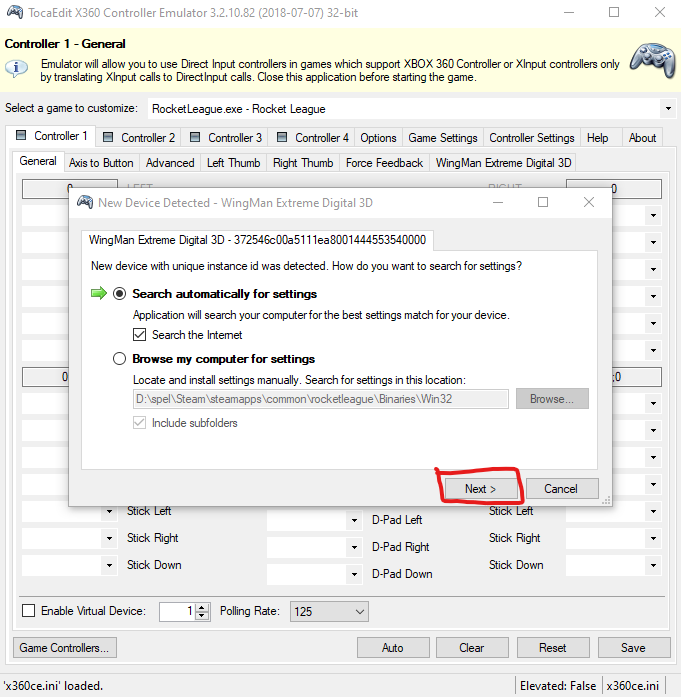This screenshot has height=697, width=681.
Task: Click the controller icon in main title bar
Action: [15, 12]
